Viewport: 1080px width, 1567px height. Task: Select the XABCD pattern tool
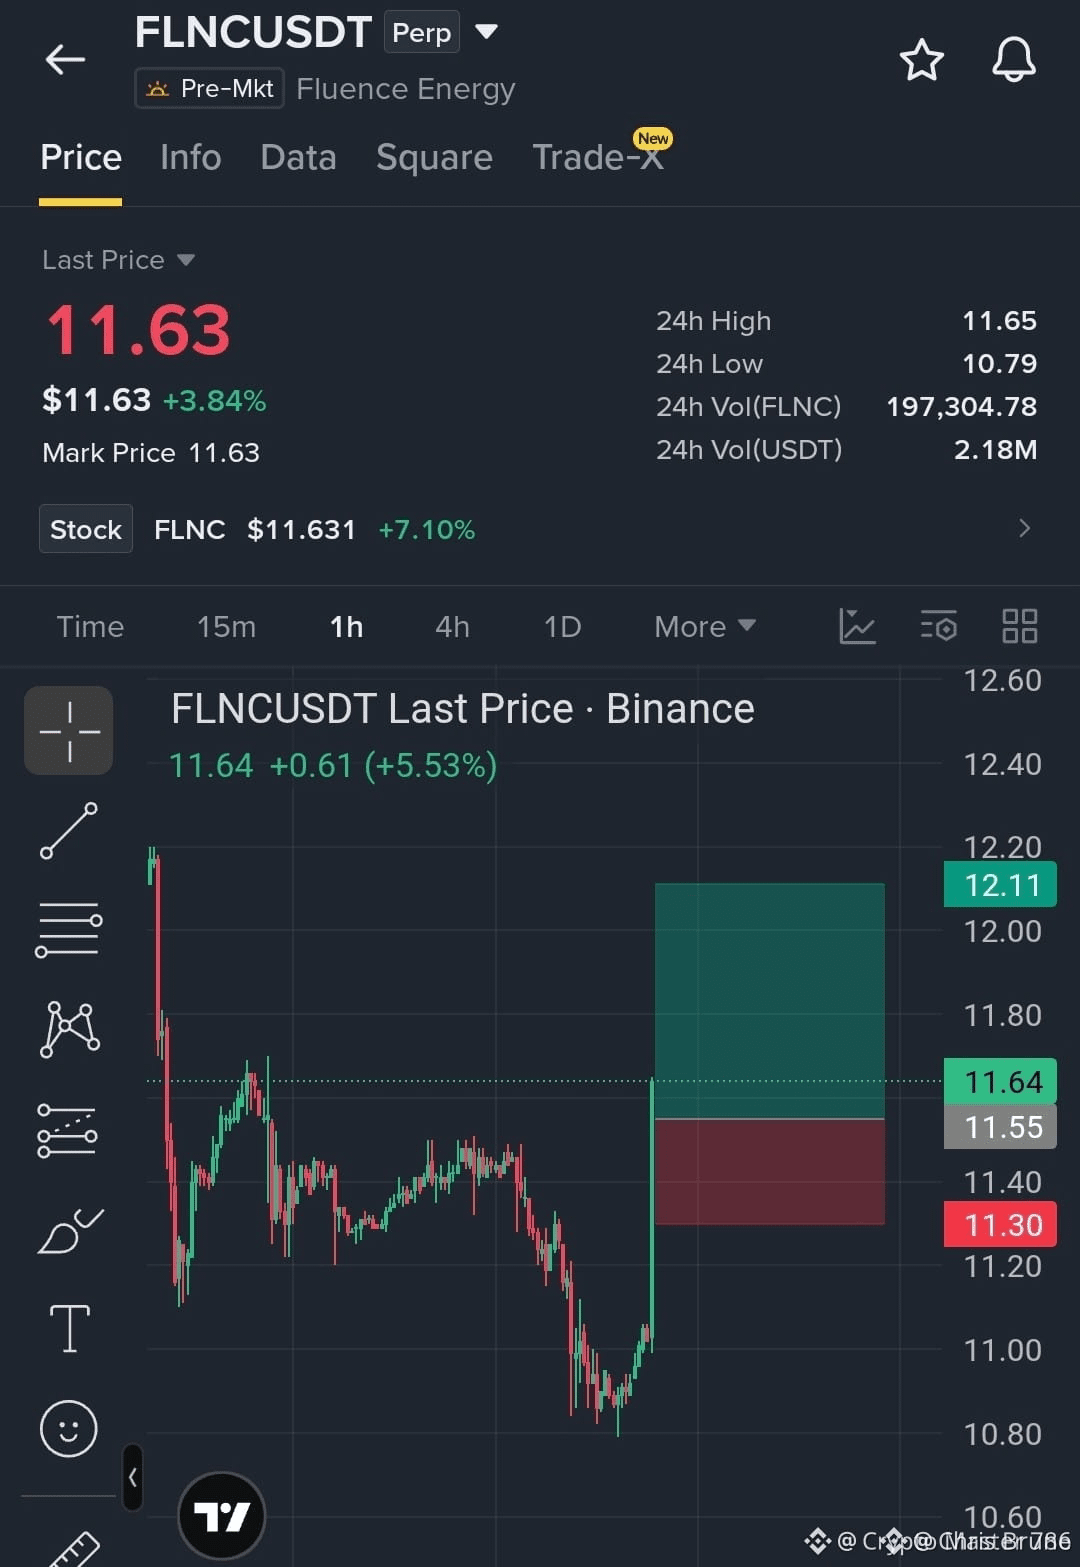tap(69, 1029)
